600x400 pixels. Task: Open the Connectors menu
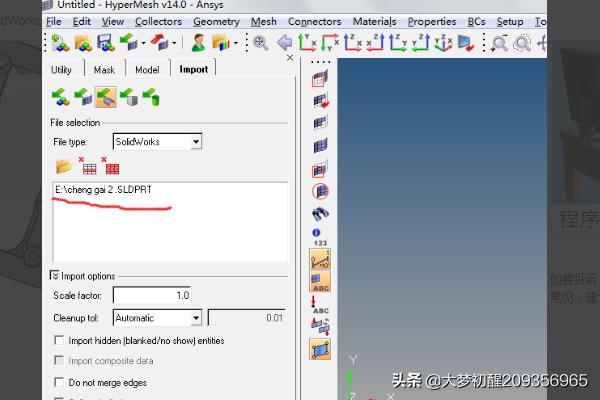click(x=315, y=21)
